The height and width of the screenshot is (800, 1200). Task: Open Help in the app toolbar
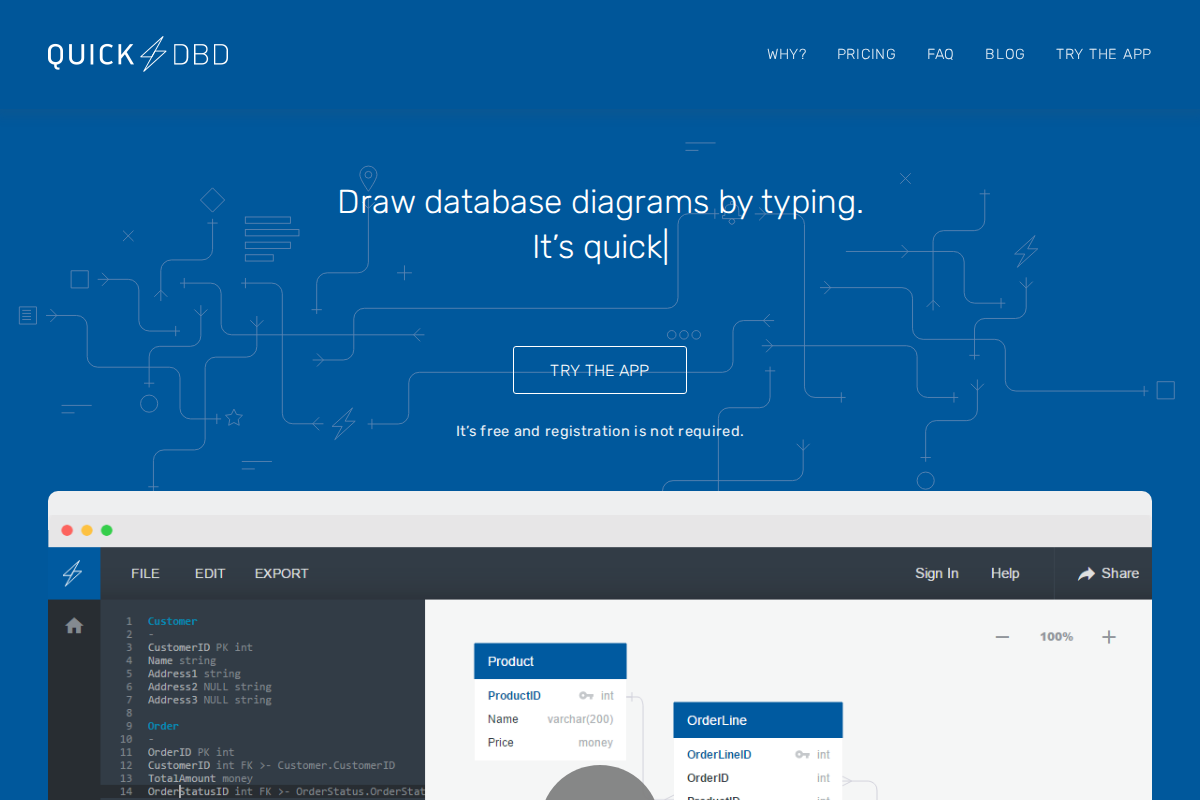[1005, 573]
